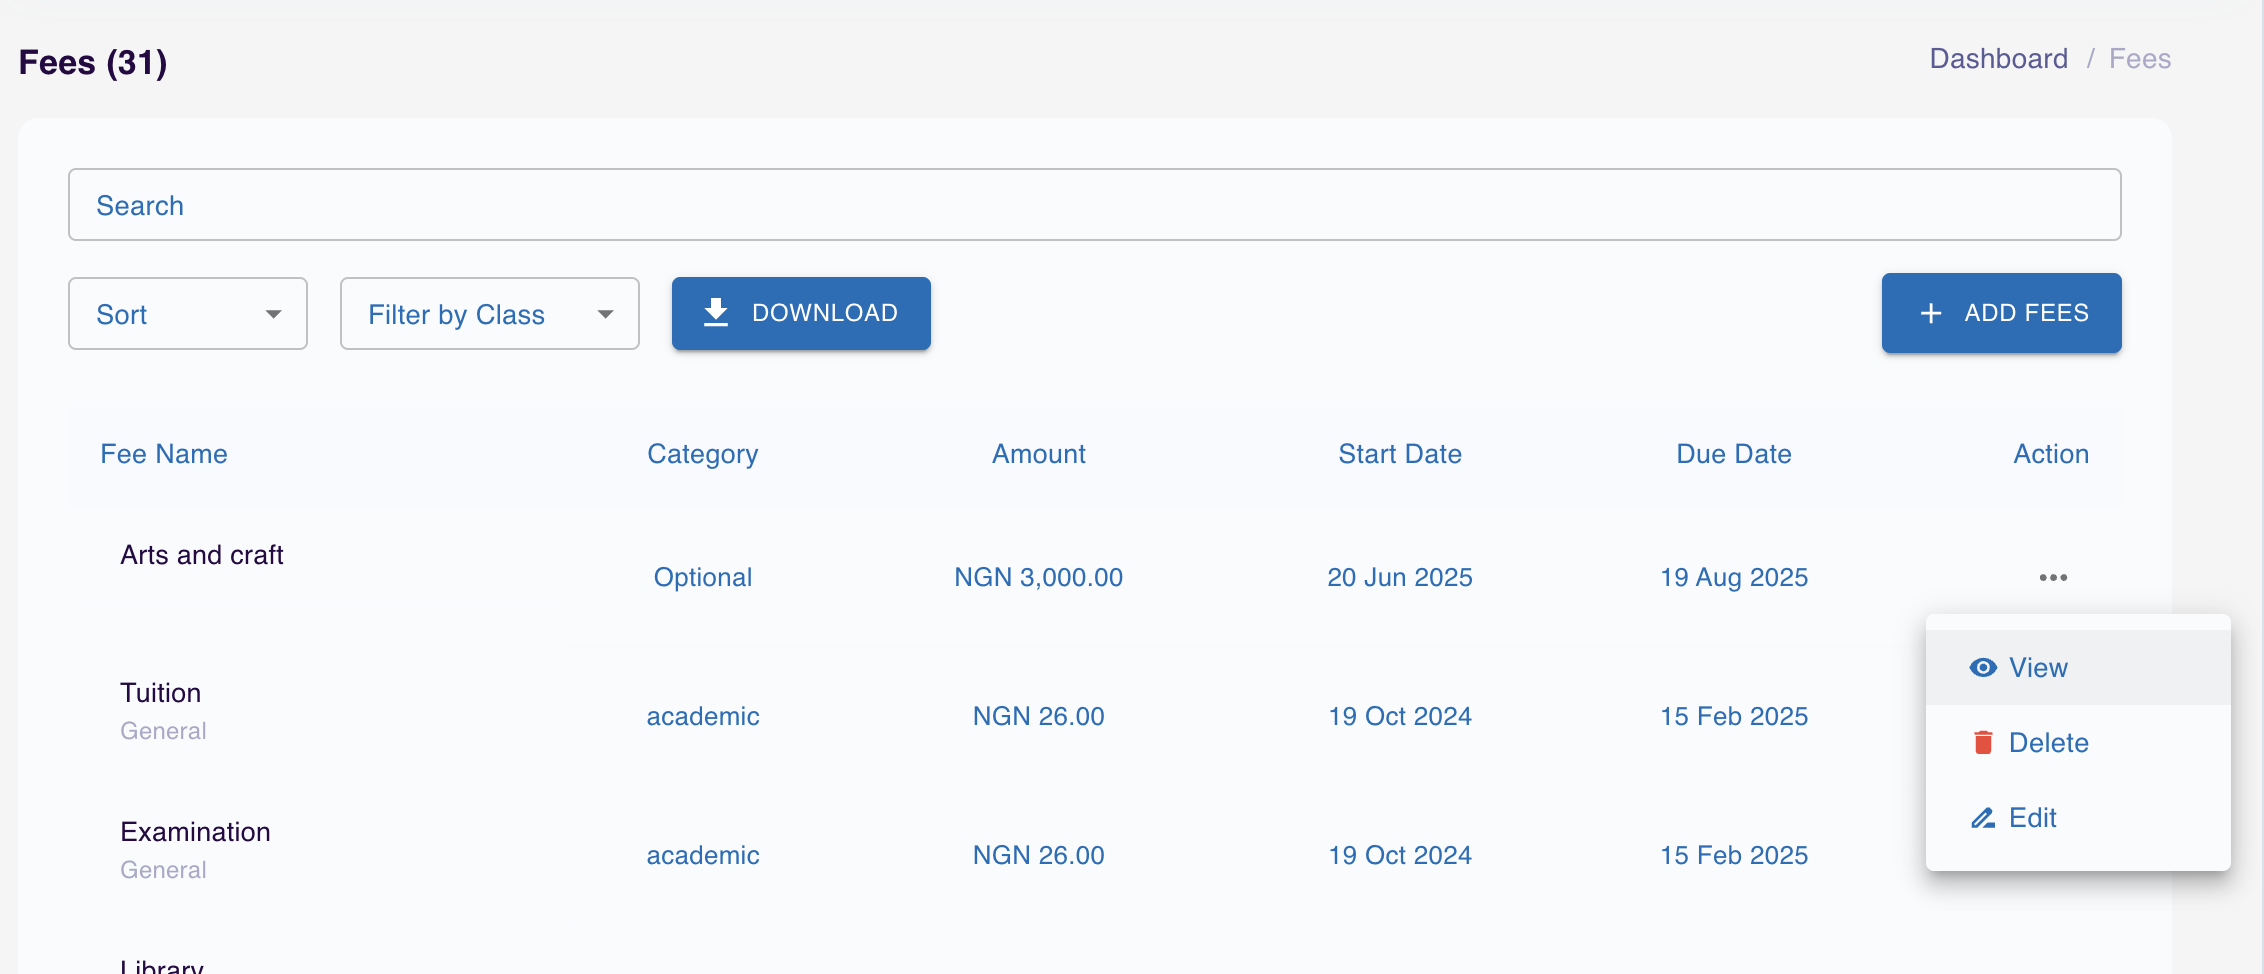Click the Fees breadcrumb item

tap(2140, 59)
